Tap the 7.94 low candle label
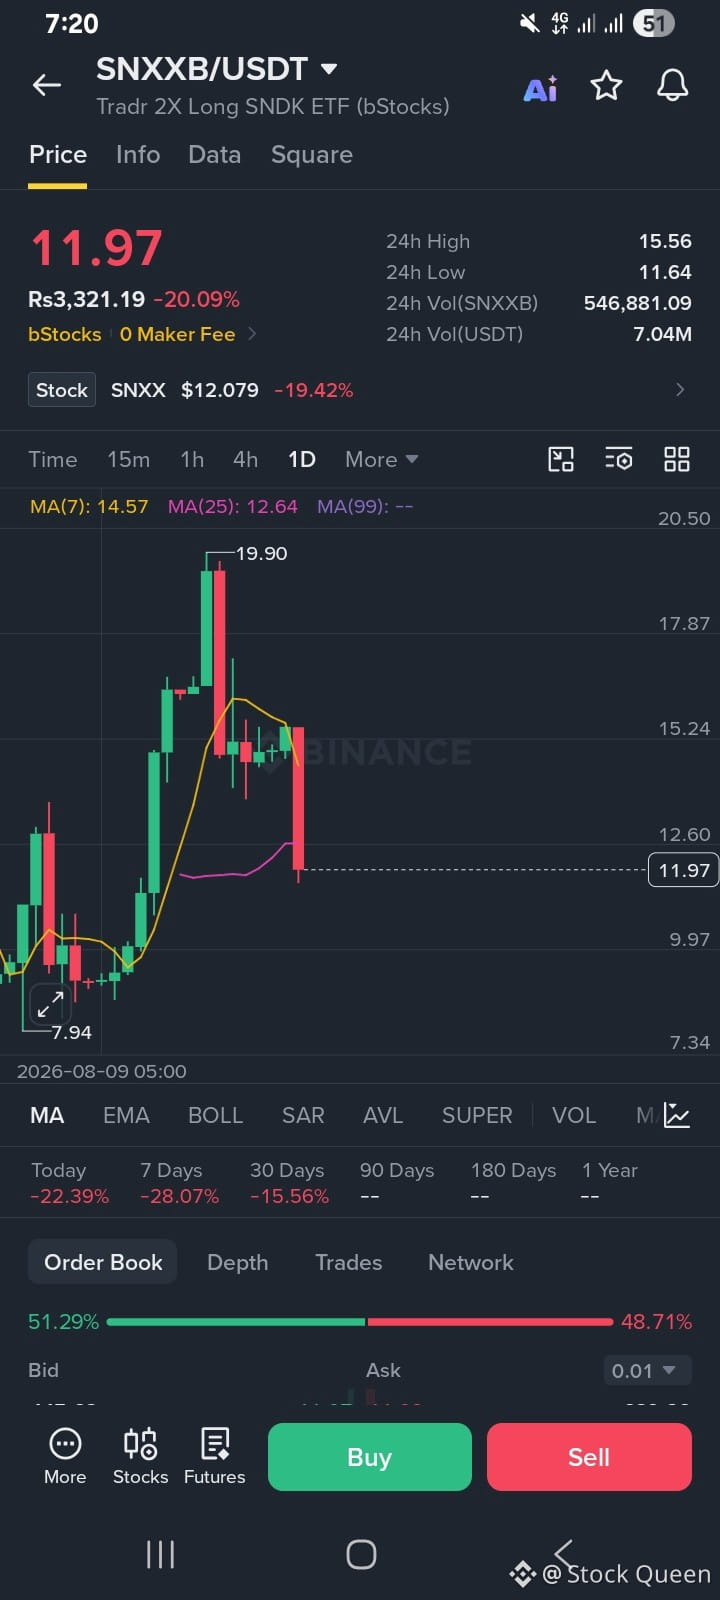 (x=71, y=1032)
